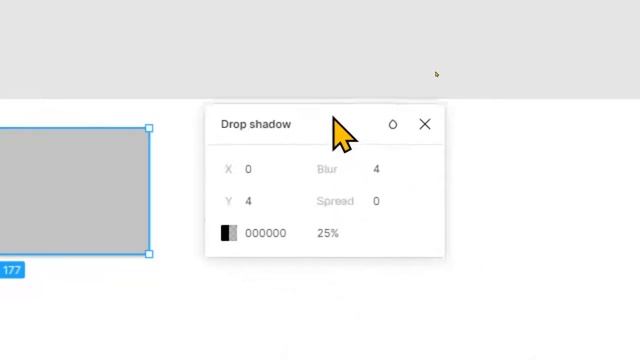Image resolution: width=640 pixels, height=360 pixels.
Task: Click the 25% opacity field
Action: click(x=328, y=233)
